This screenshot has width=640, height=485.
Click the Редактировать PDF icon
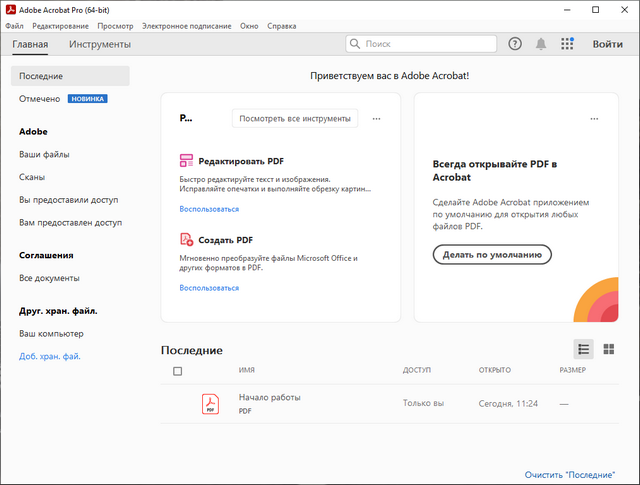coord(186,160)
